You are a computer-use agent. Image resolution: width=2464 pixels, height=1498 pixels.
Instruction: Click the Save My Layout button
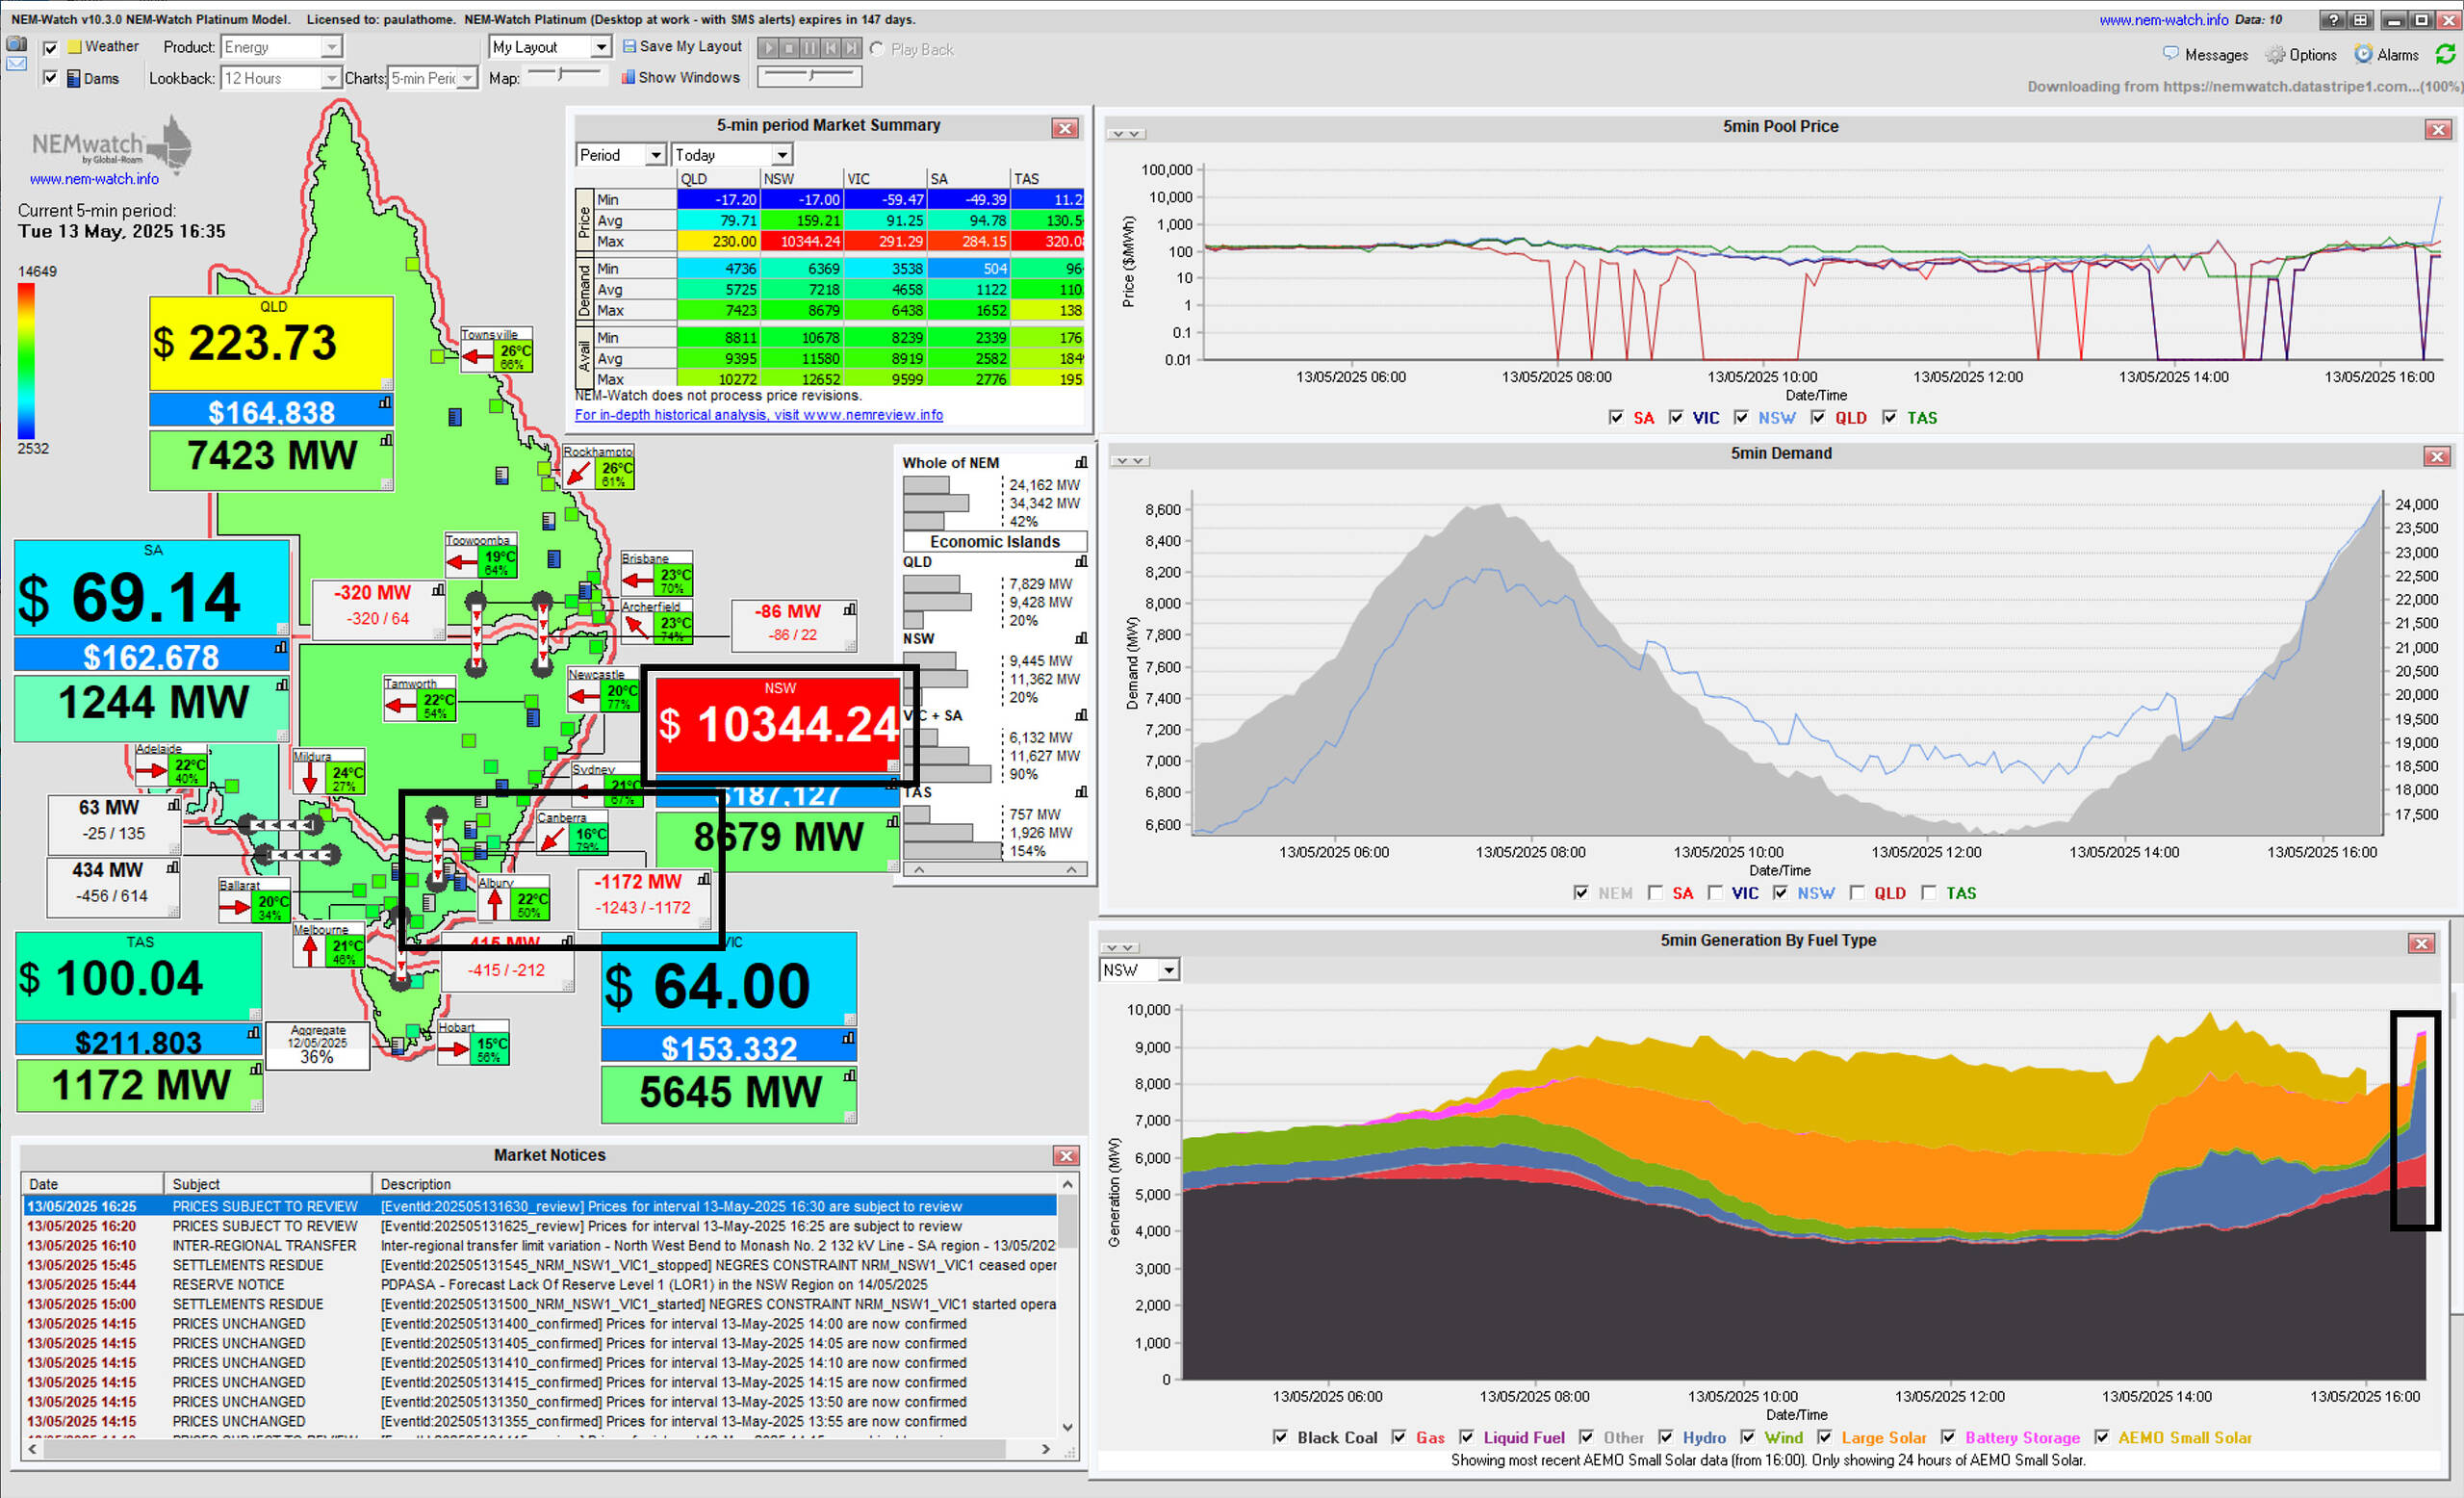(682, 46)
